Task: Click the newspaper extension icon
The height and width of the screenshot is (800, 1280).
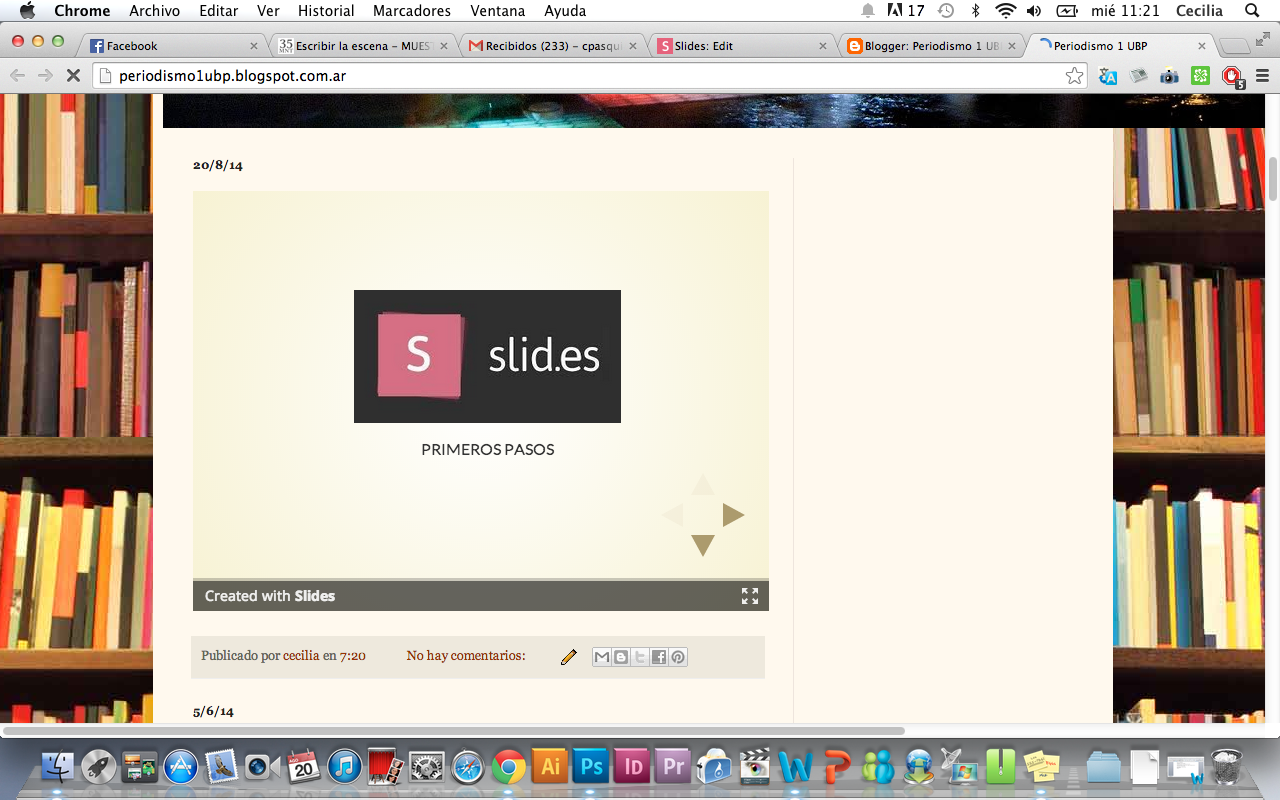Action: pyautogui.click(x=1138, y=76)
